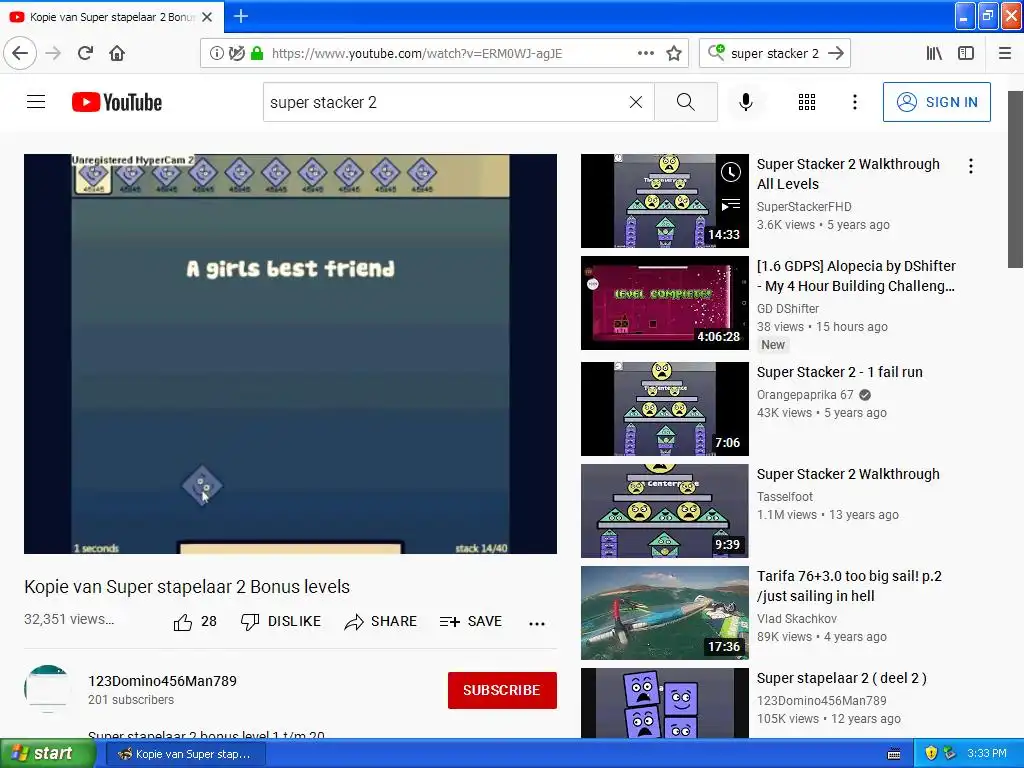1024x768 pixels.
Task: Open YouTube settings three-dot menu
Action: point(854,102)
